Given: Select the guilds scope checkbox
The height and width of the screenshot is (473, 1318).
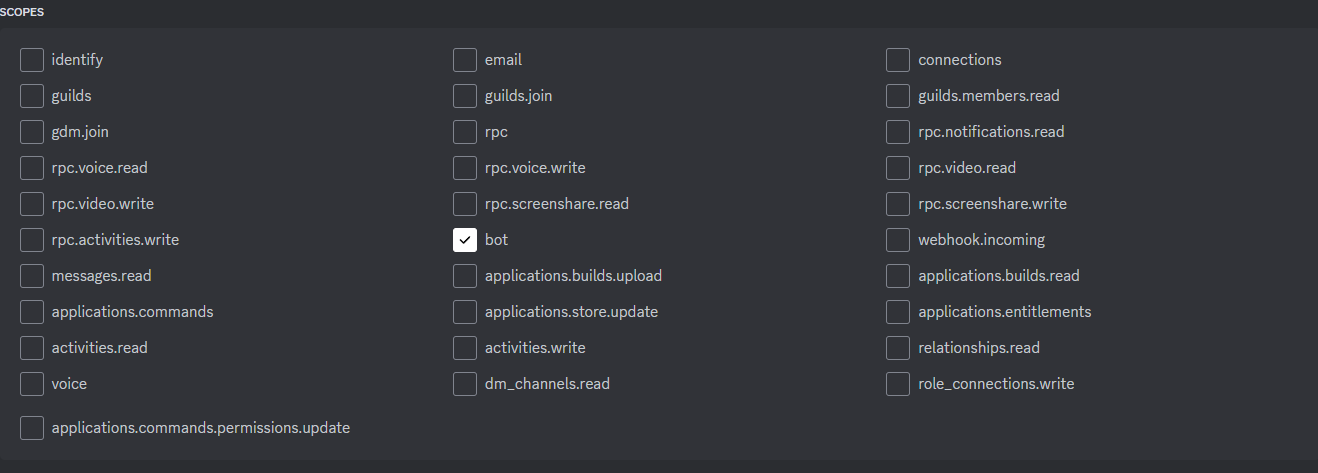Looking at the screenshot, I should coord(32,96).
